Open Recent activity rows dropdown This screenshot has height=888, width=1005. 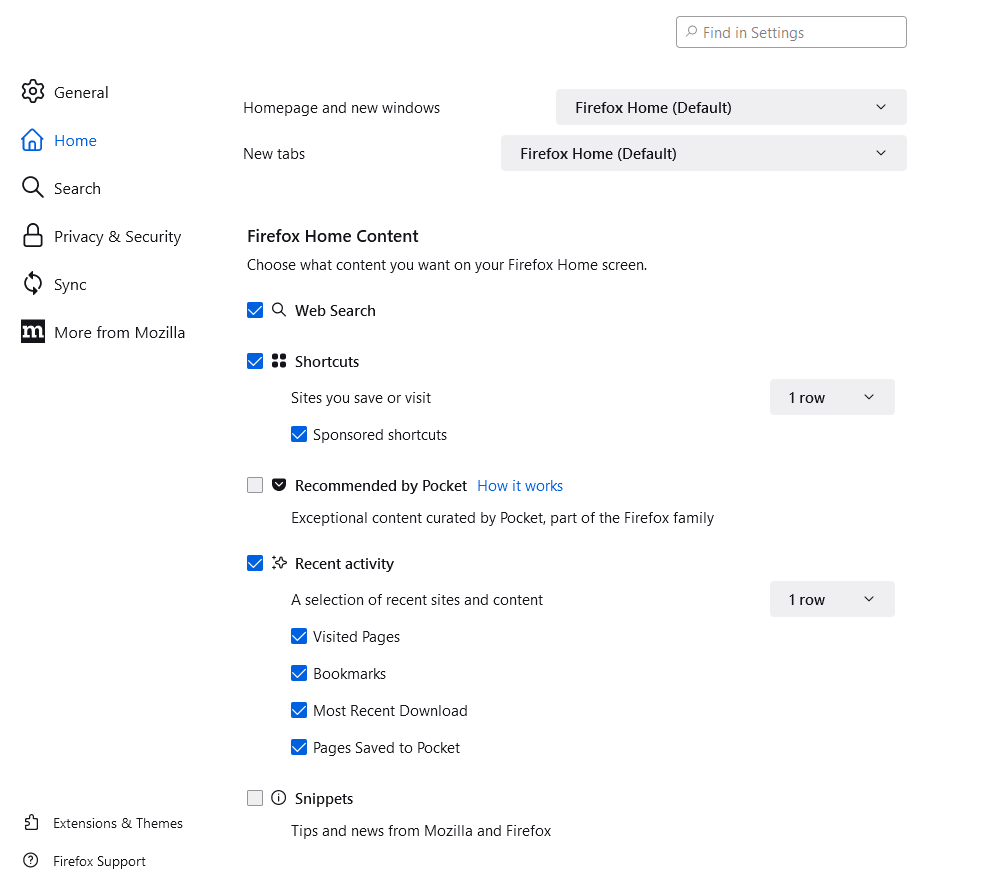coord(832,599)
